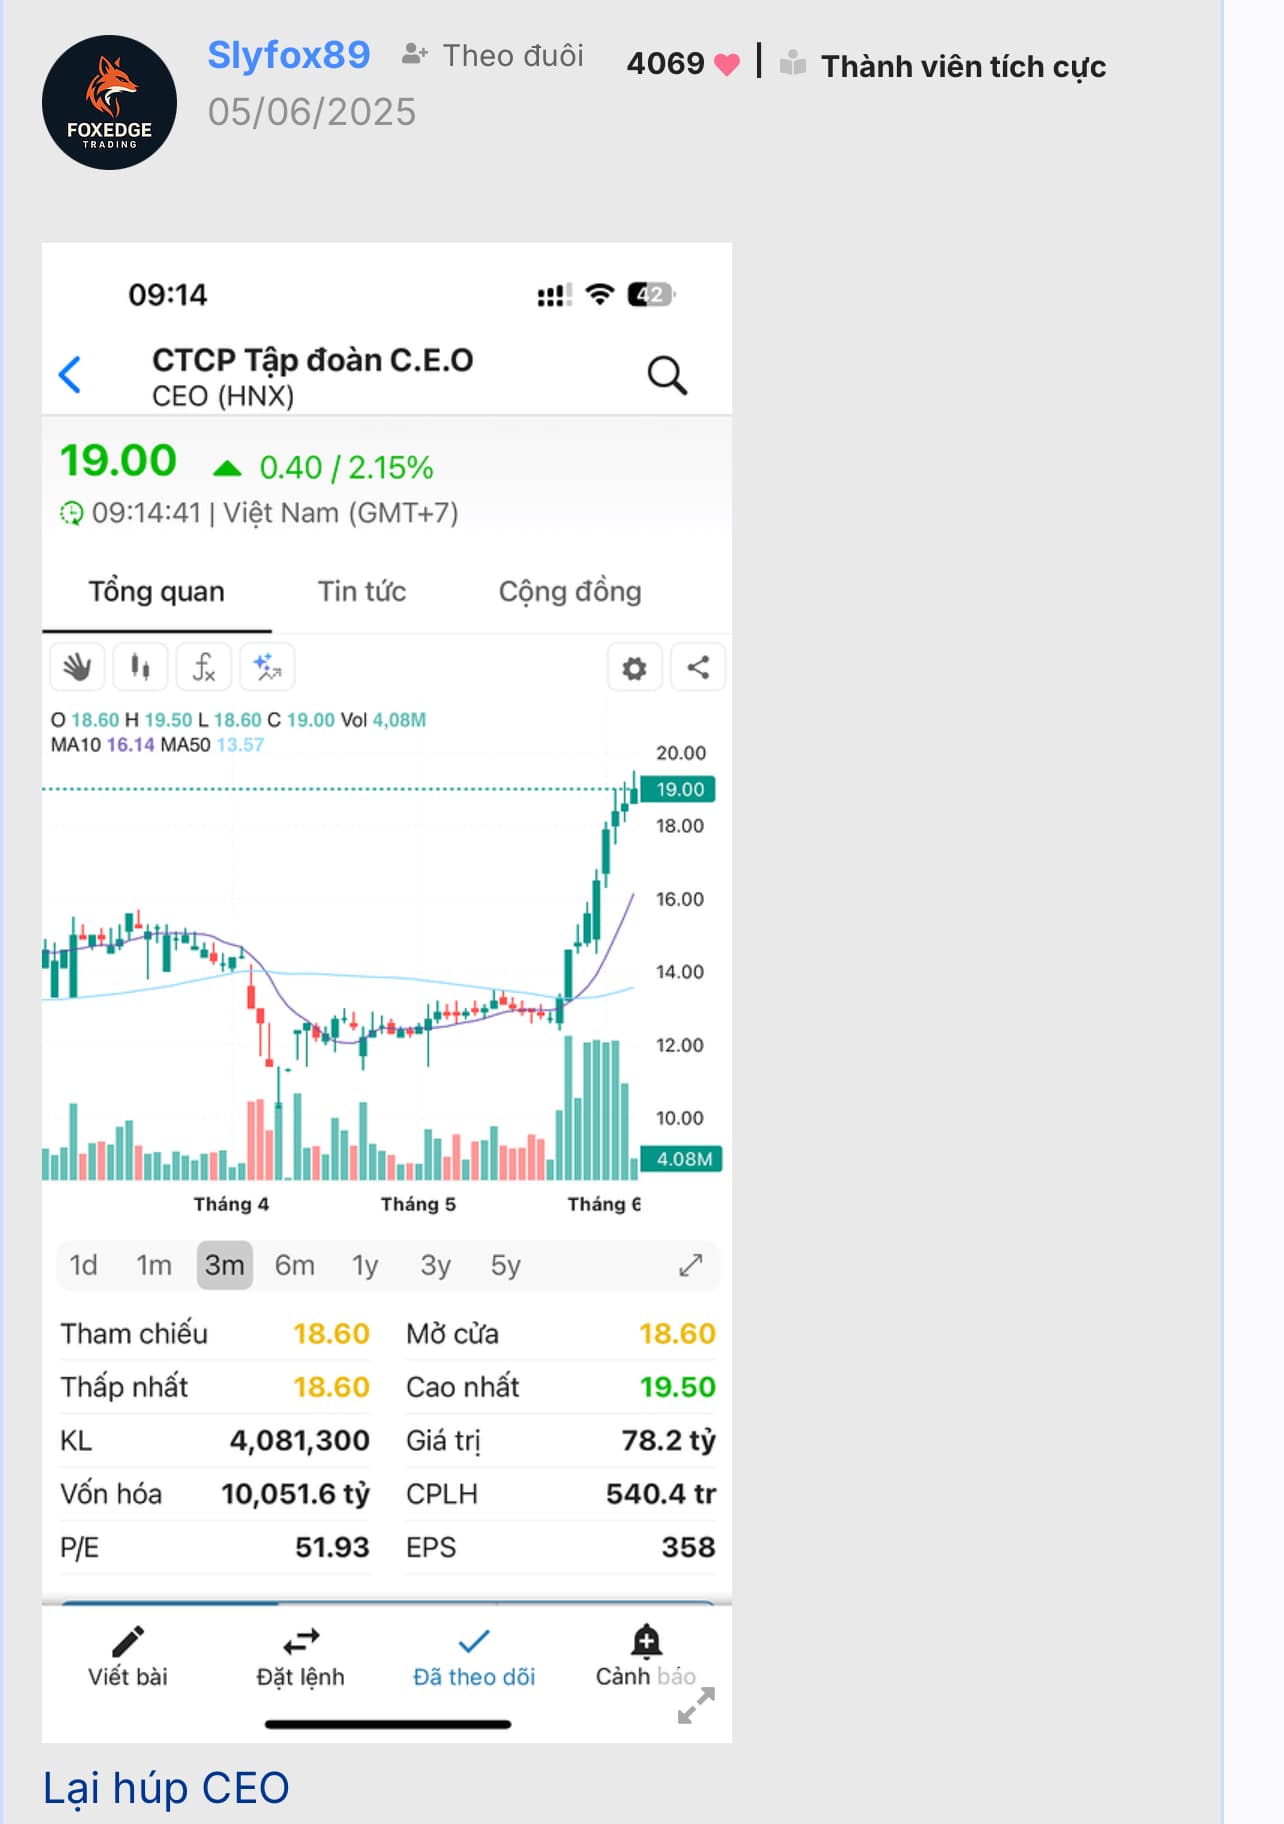
Task: Select the 1y time range
Action: 365,1265
